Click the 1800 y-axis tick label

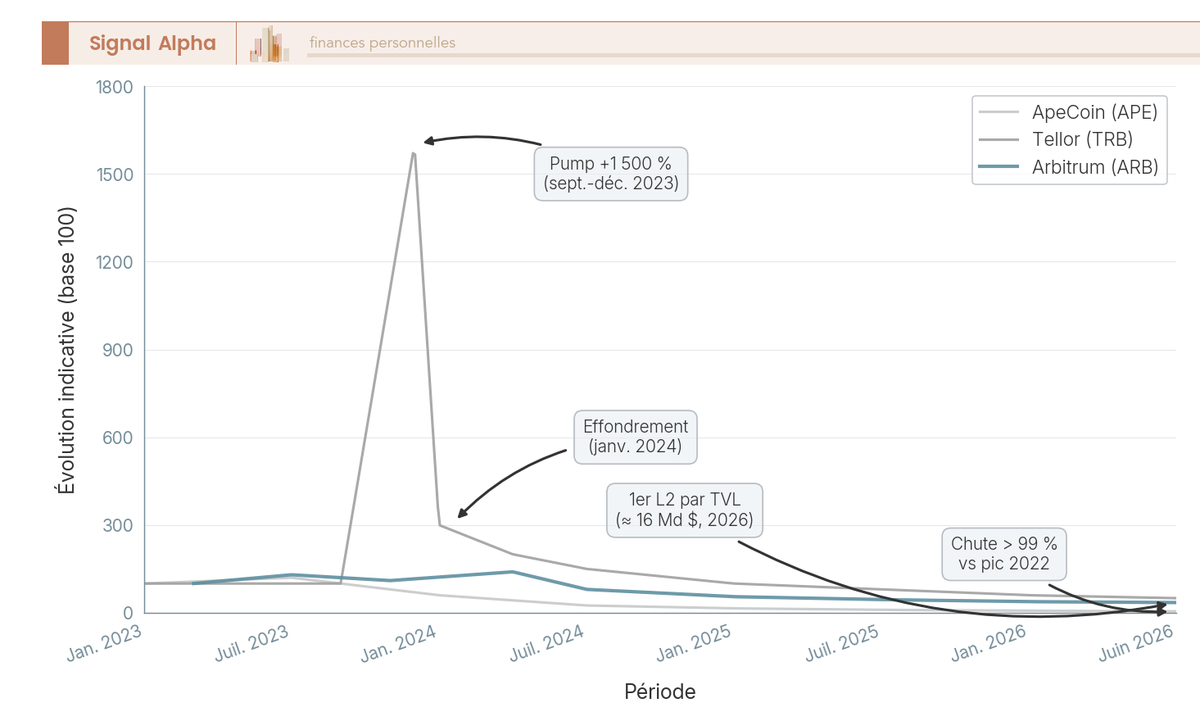(x=115, y=87)
